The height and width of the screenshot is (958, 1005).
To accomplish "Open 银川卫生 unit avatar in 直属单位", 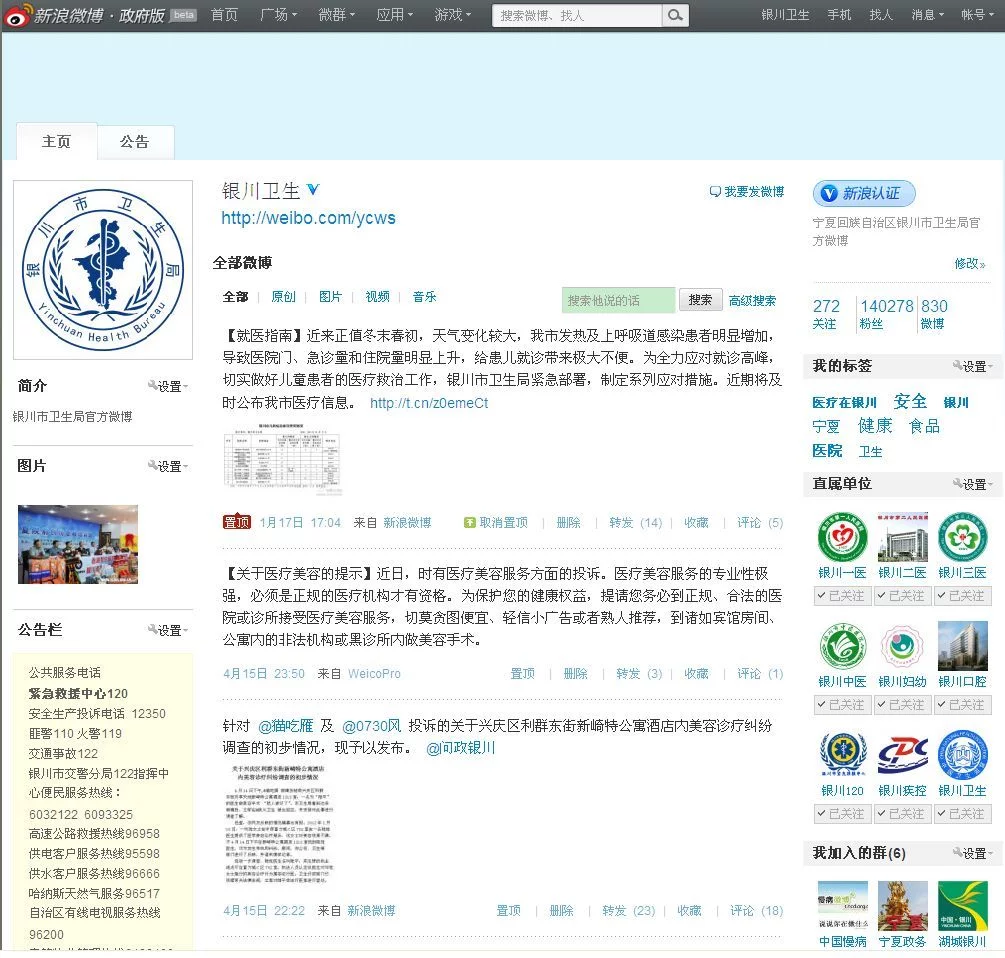I will click(963, 755).
